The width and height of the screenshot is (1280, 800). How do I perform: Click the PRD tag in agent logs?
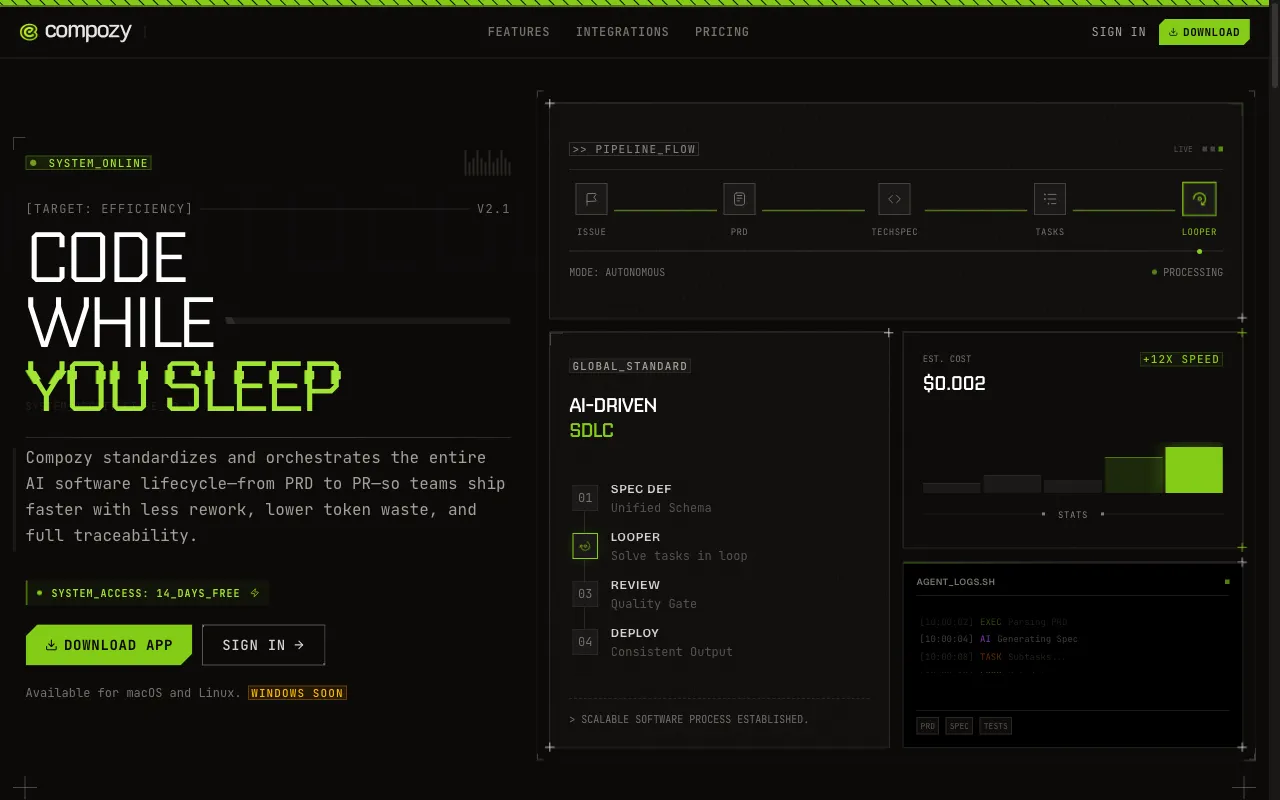pyautogui.click(x=928, y=726)
